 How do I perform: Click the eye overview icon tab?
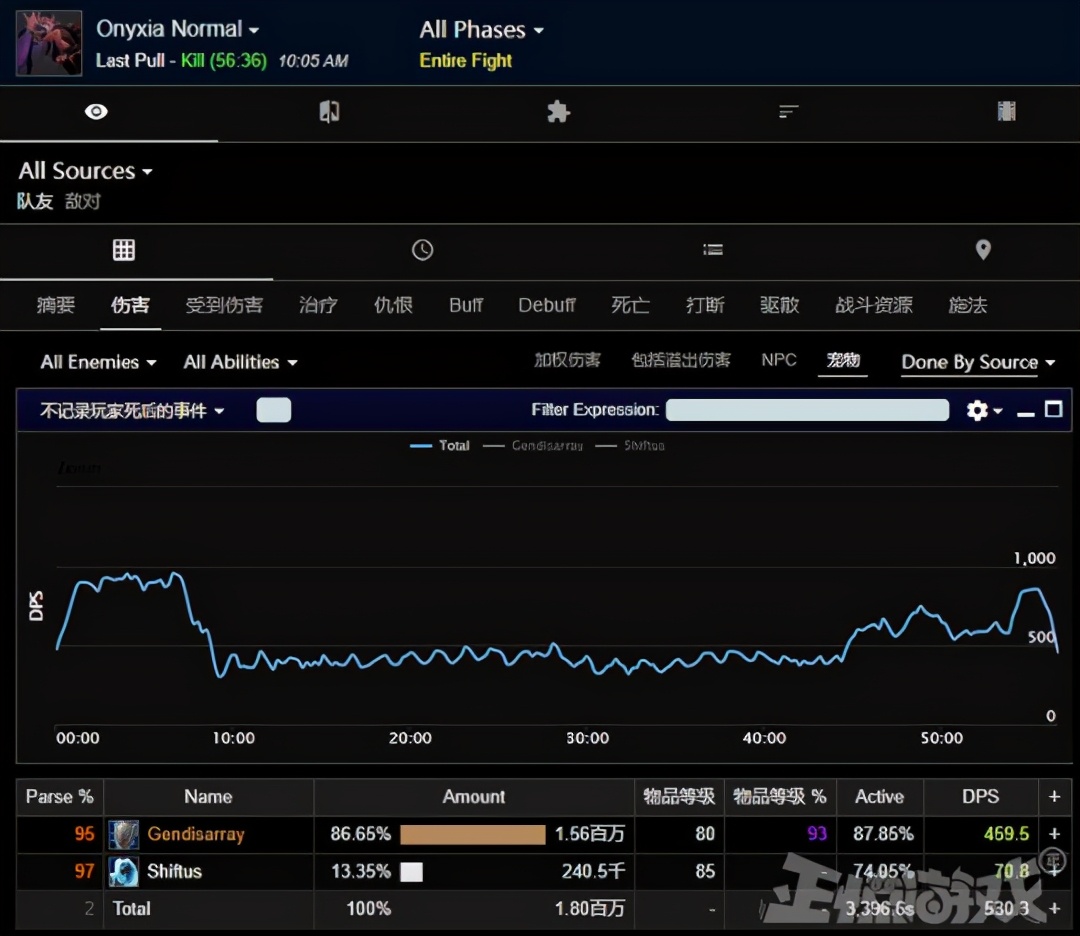(96, 112)
